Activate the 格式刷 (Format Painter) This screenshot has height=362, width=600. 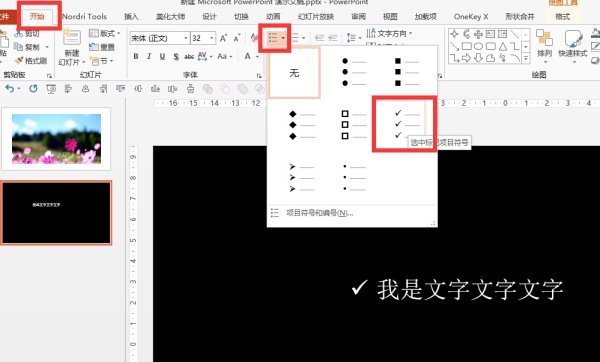tap(31, 60)
